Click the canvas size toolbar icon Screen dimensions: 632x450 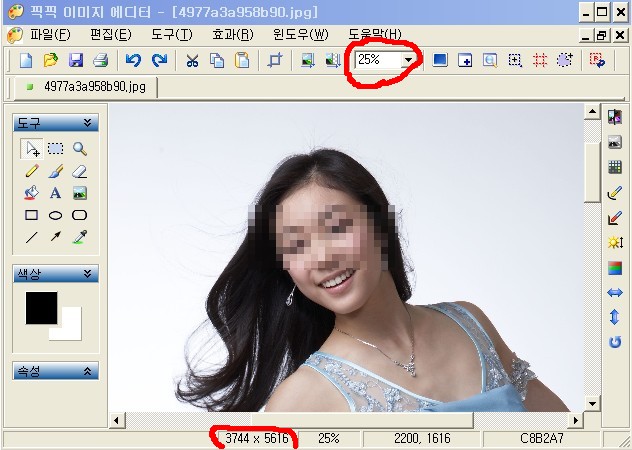[333, 60]
